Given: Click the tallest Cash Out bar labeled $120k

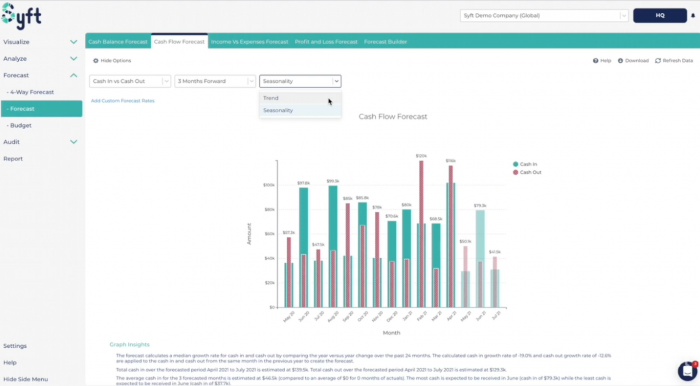Looking at the screenshot, I should coord(421,234).
